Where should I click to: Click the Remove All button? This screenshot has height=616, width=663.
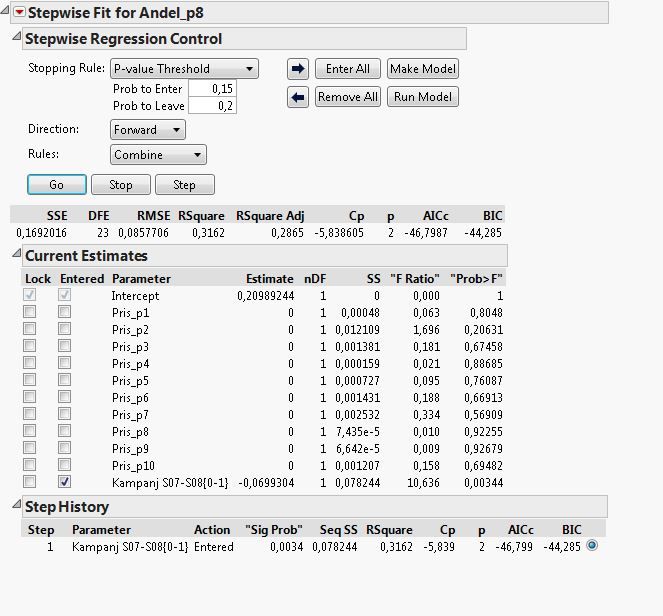[x=348, y=97]
